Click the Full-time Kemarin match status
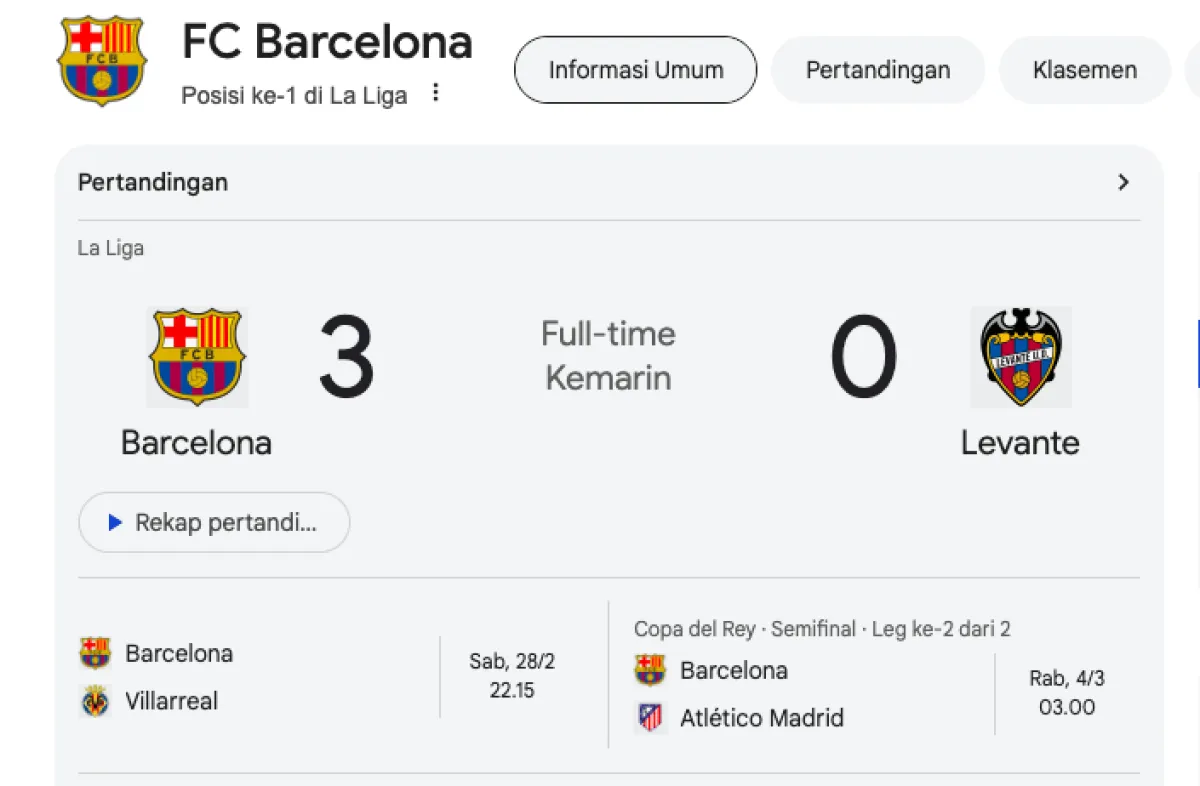The width and height of the screenshot is (1200, 786). tap(608, 356)
